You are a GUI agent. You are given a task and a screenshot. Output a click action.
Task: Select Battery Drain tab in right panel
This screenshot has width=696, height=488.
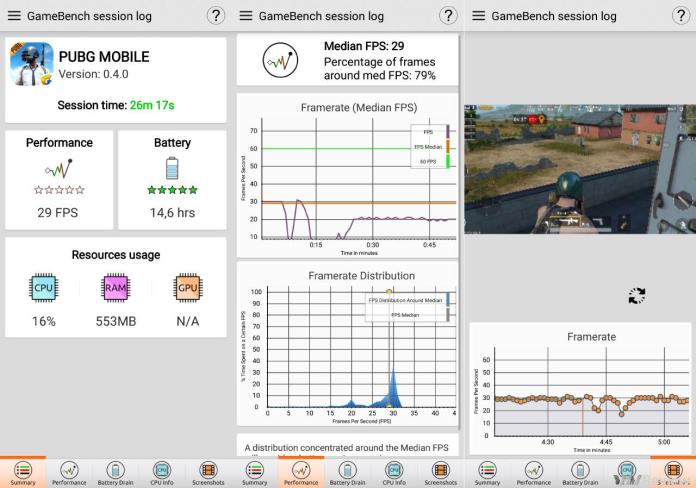tap(580, 473)
